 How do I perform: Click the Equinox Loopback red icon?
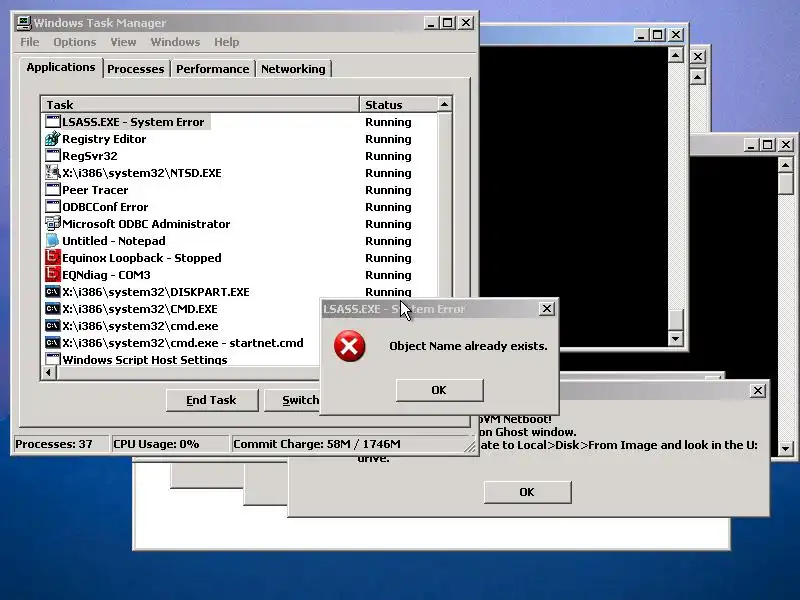click(x=53, y=257)
